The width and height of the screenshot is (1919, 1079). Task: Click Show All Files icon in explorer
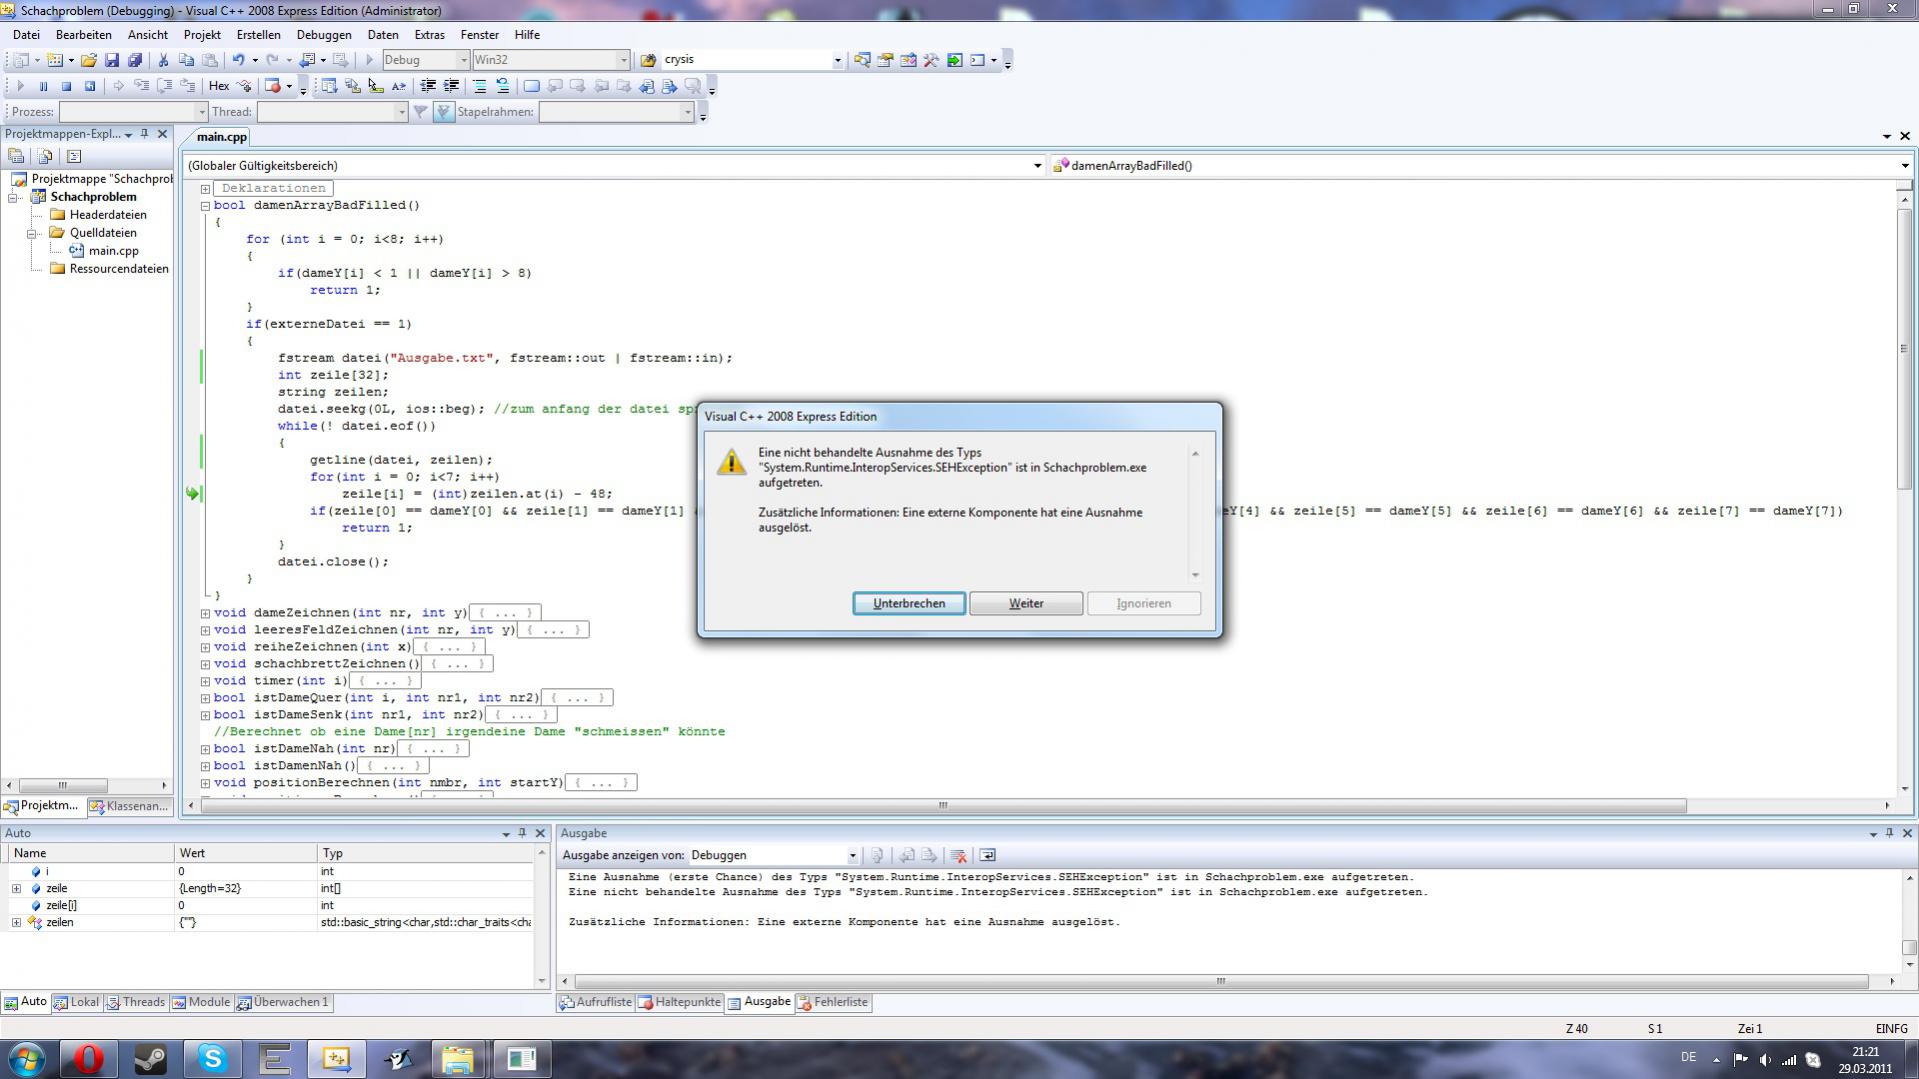point(45,156)
